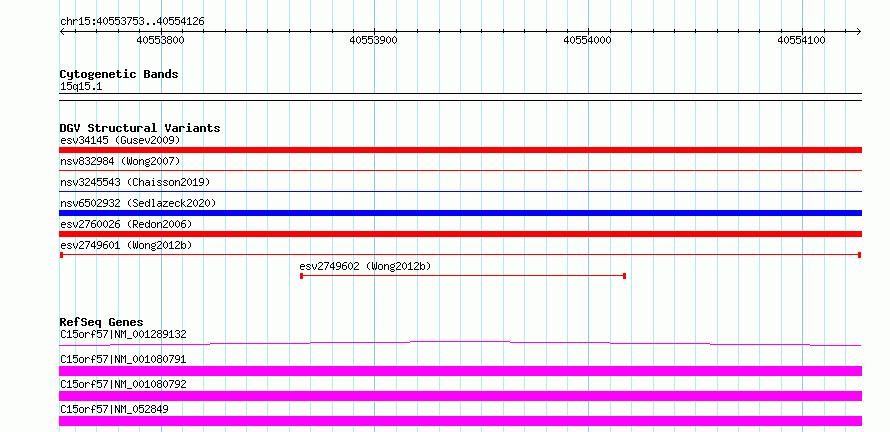Screen dimensions: 890x432
Task: Open esv34145 (Gusev2009) variant label
Action: 120,140
